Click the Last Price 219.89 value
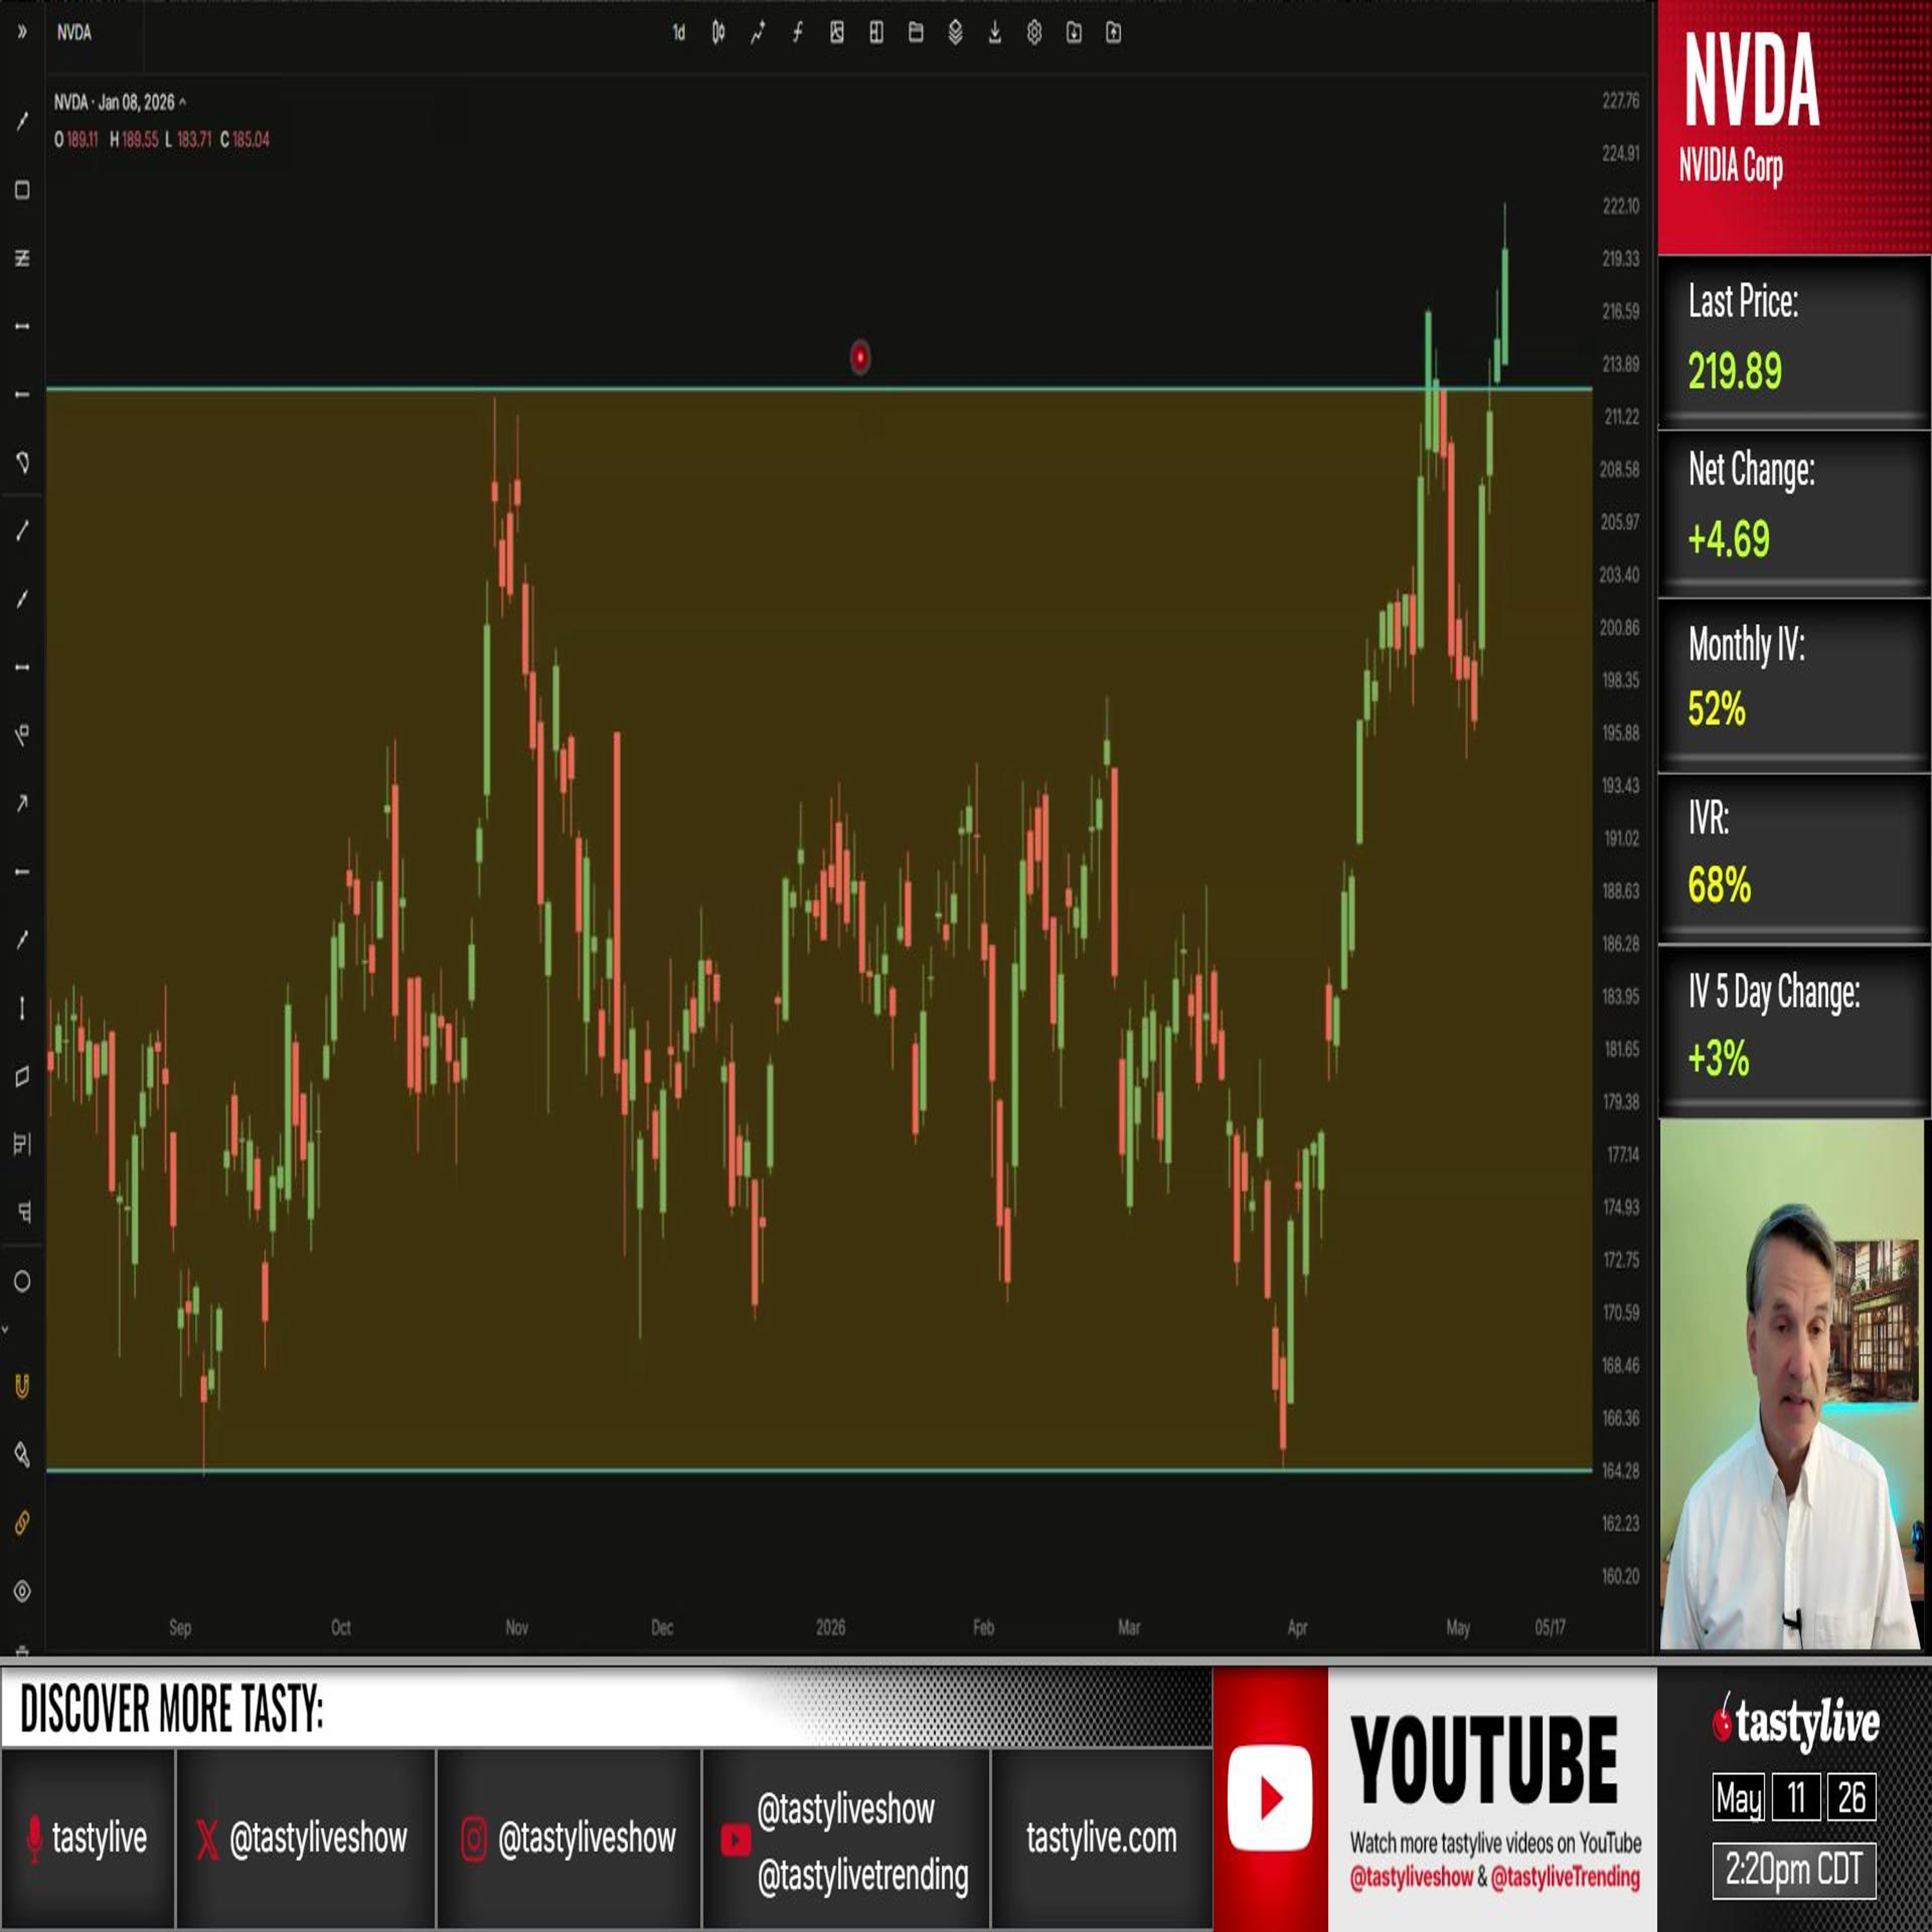Screen dimensions: 1932x1932 (x=1735, y=371)
